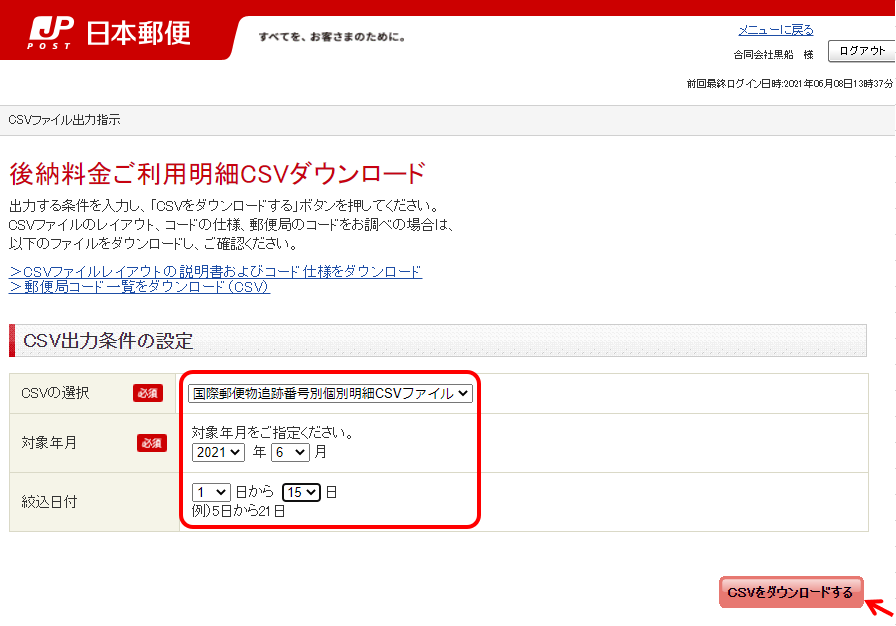Click the CSVファイル出力指示 breadcrumb text
The width and height of the screenshot is (896, 626).
click(64, 120)
